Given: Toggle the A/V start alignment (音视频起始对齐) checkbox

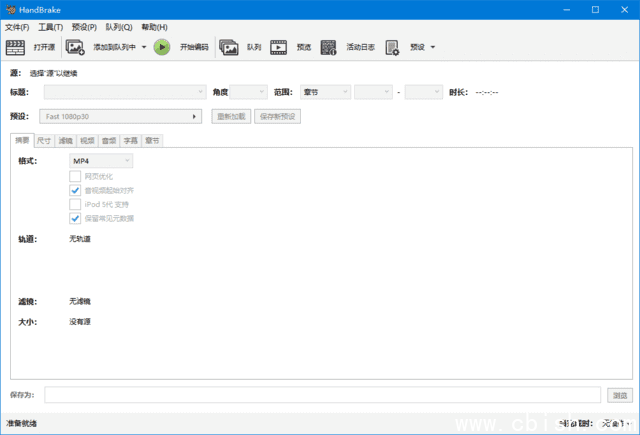Looking at the screenshot, I should 75,190.
